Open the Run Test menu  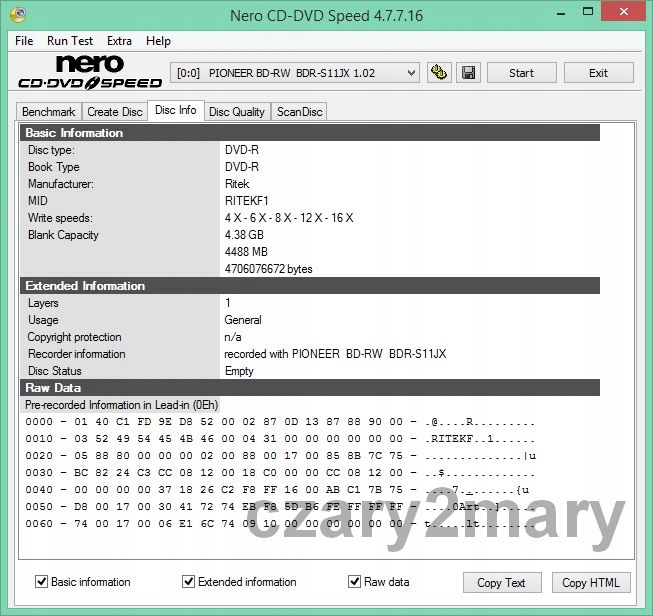pos(70,41)
